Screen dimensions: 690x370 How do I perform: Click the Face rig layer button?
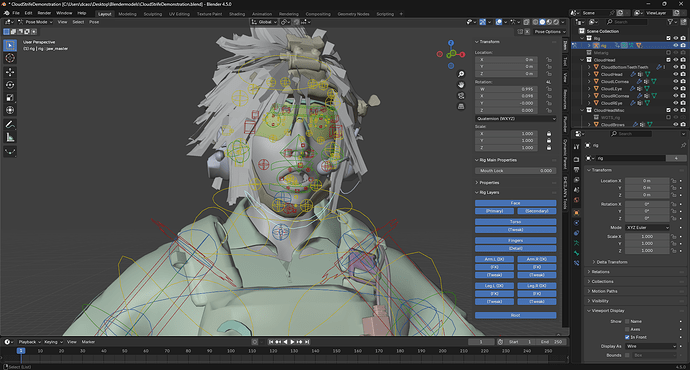515,203
